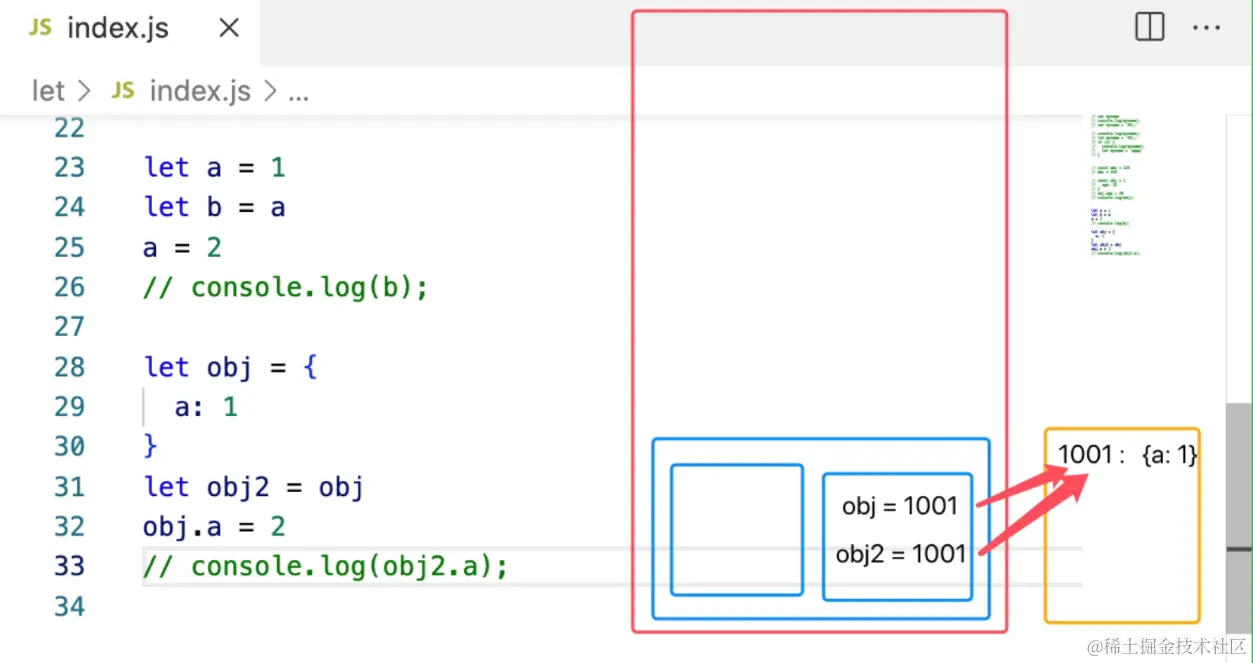Click the index.js breadcrumb item
Image resolution: width=1253 pixels, height=663 pixels.
point(199,91)
